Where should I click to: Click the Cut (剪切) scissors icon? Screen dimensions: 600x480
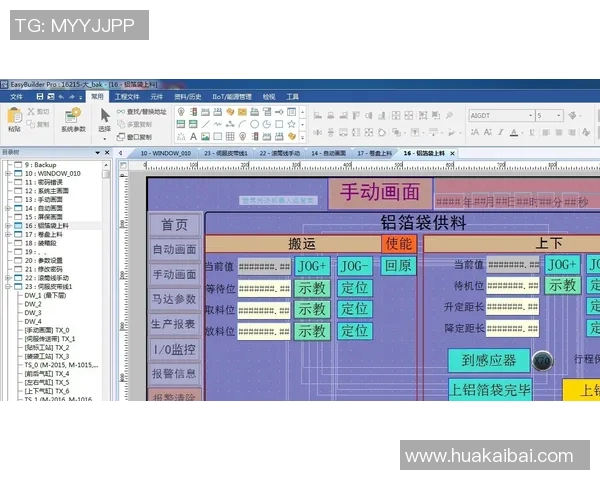tap(31, 111)
